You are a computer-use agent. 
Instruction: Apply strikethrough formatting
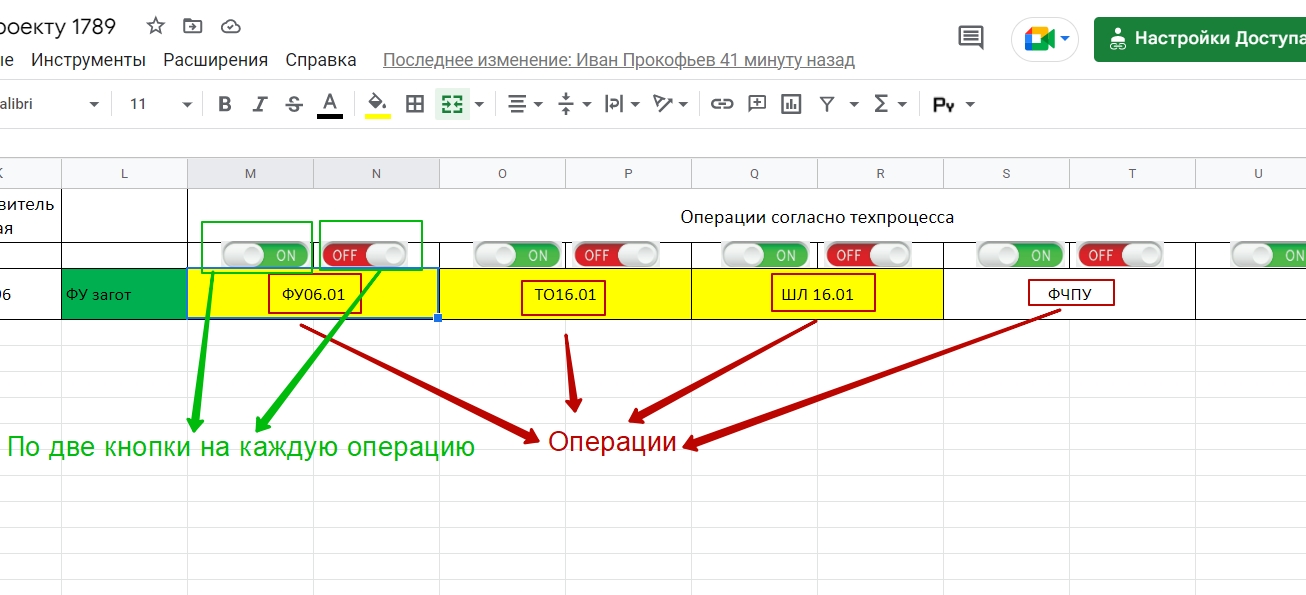coord(294,104)
